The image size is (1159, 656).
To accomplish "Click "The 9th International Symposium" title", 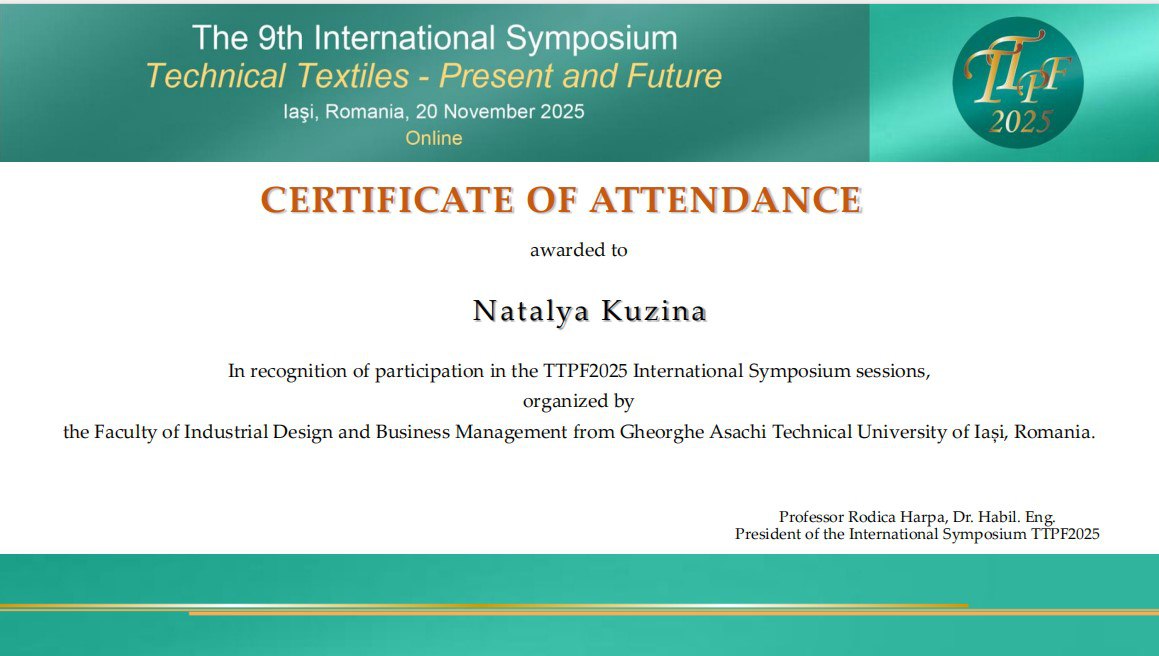I will (x=434, y=38).
